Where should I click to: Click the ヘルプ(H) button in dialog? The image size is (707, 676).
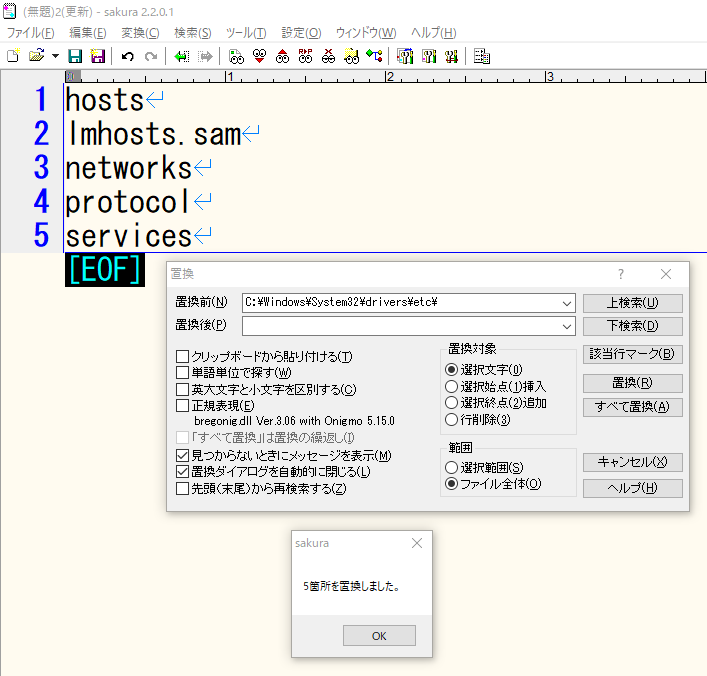(x=633, y=488)
